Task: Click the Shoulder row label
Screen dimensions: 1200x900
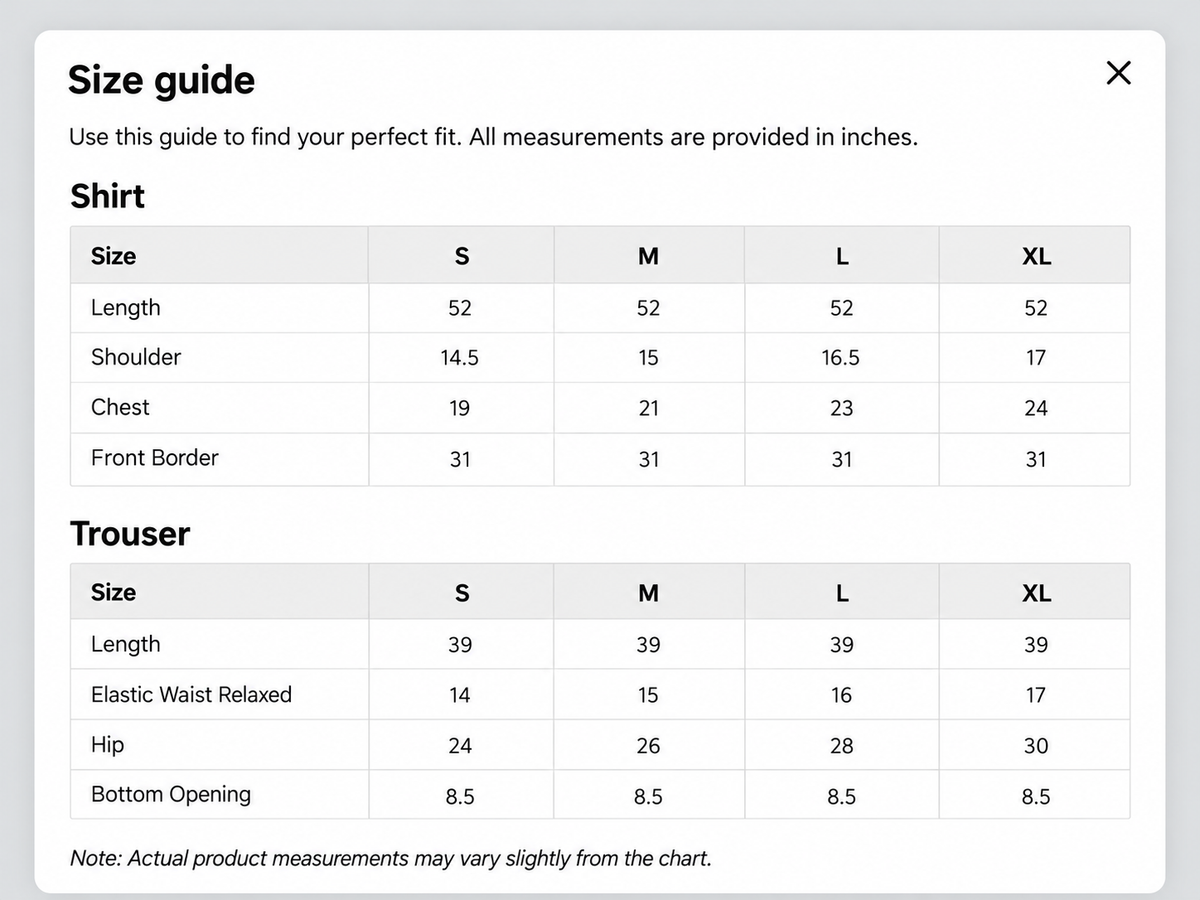Action: 136,357
